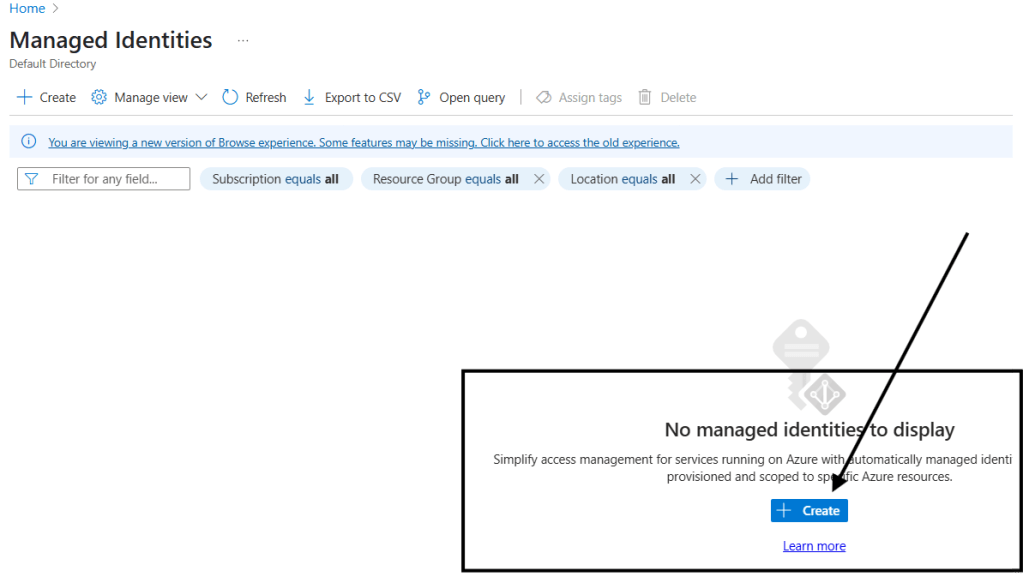
Task: Click the Export to CSV download icon
Action: click(x=309, y=97)
